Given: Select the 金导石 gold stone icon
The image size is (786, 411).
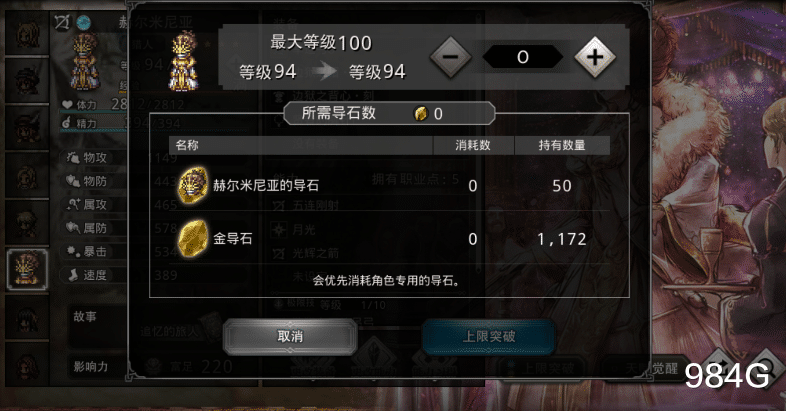Looking at the screenshot, I should [193, 239].
